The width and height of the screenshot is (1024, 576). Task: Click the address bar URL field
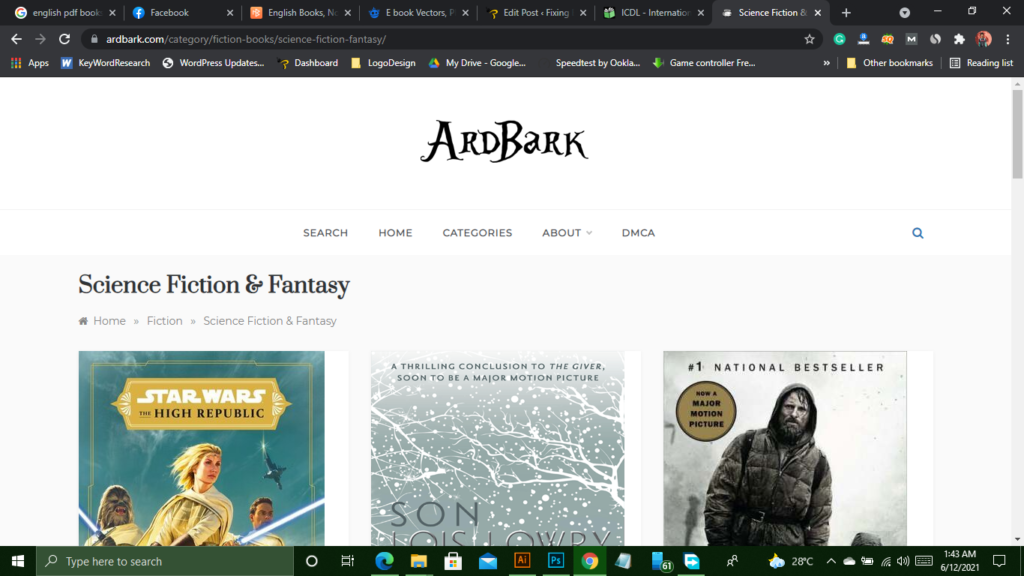(x=451, y=39)
